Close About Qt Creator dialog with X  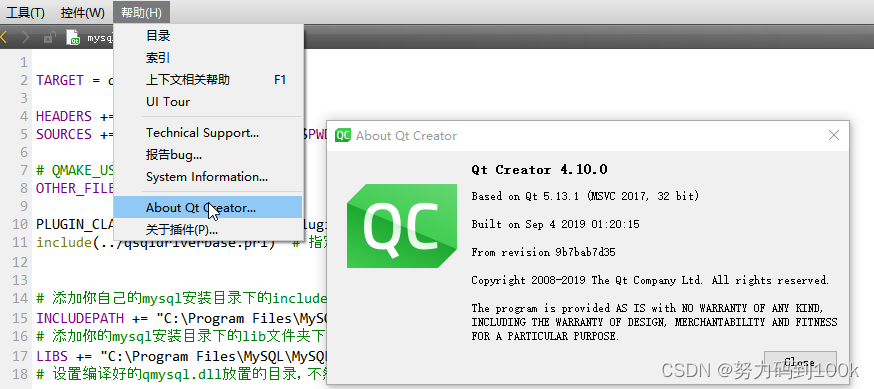coord(834,135)
